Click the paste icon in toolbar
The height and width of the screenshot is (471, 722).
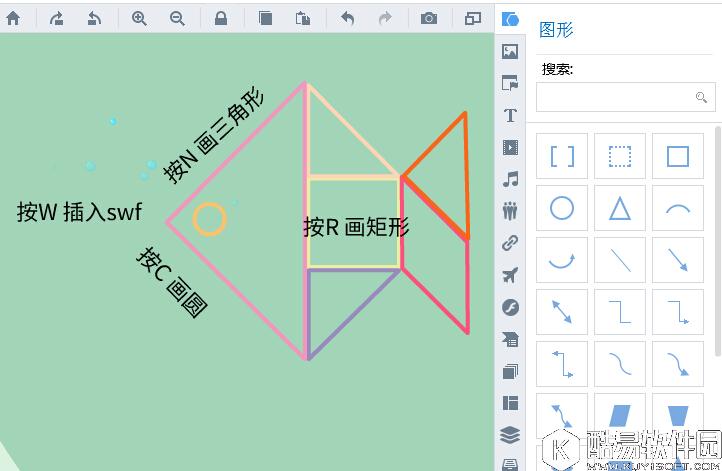coord(303,18)
